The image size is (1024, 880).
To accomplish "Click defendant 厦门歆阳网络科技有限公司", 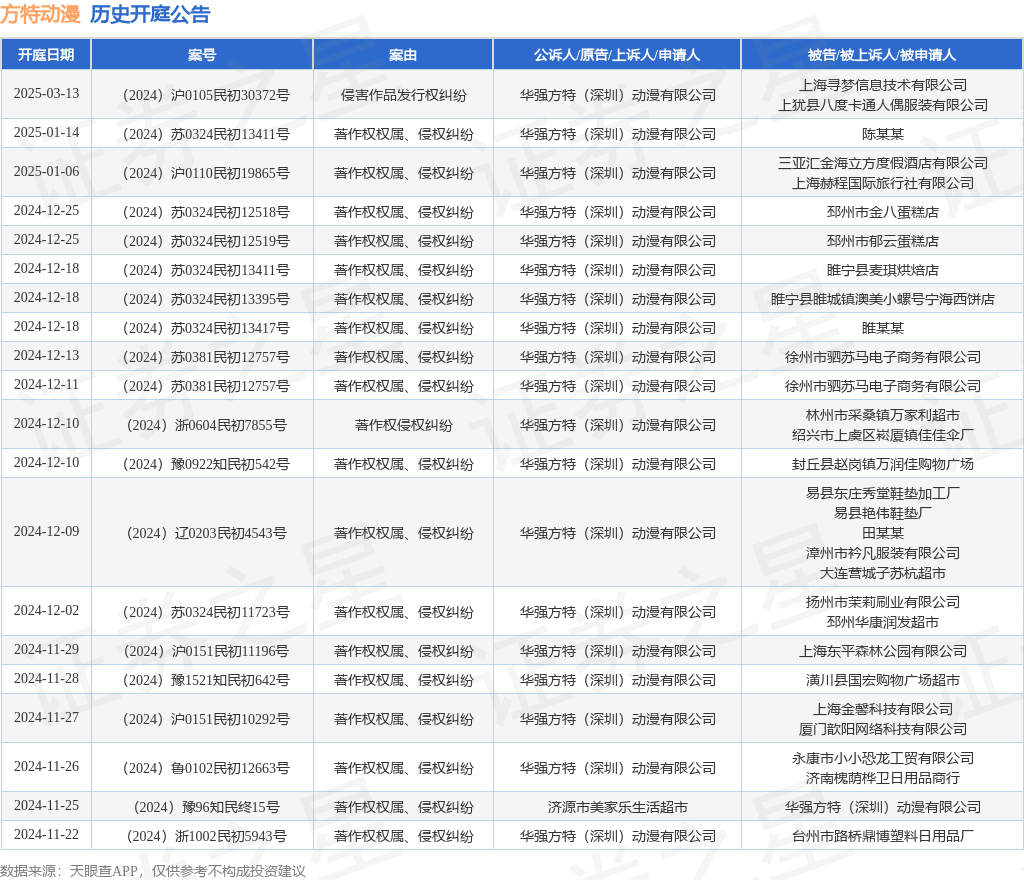I will 883,729.
